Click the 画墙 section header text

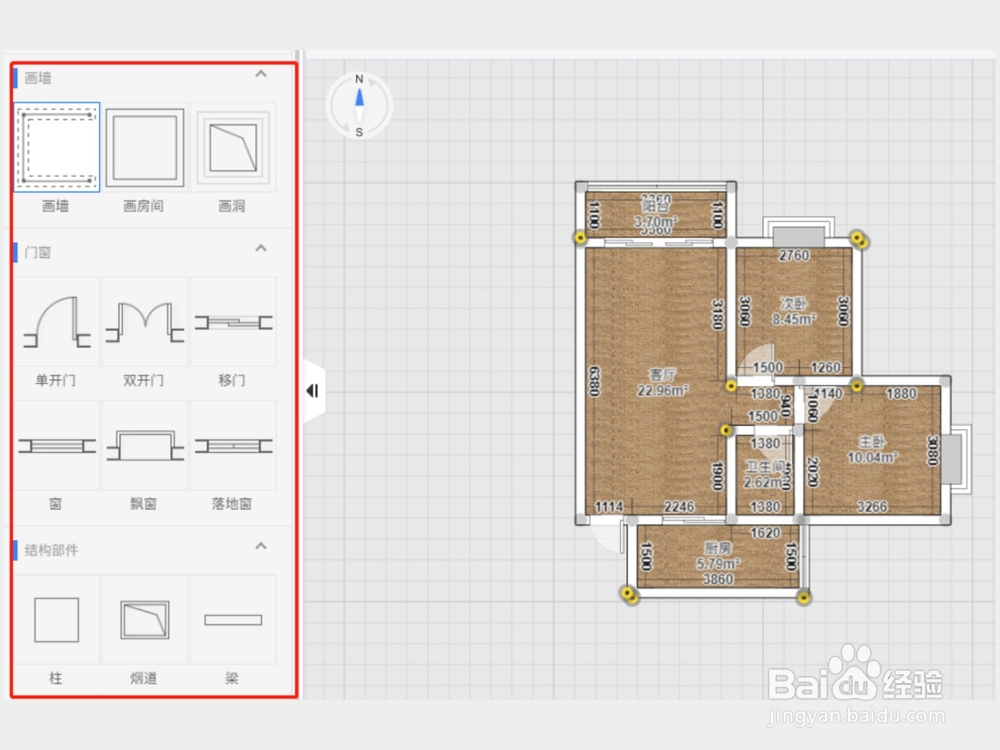(x=38, y=78)
